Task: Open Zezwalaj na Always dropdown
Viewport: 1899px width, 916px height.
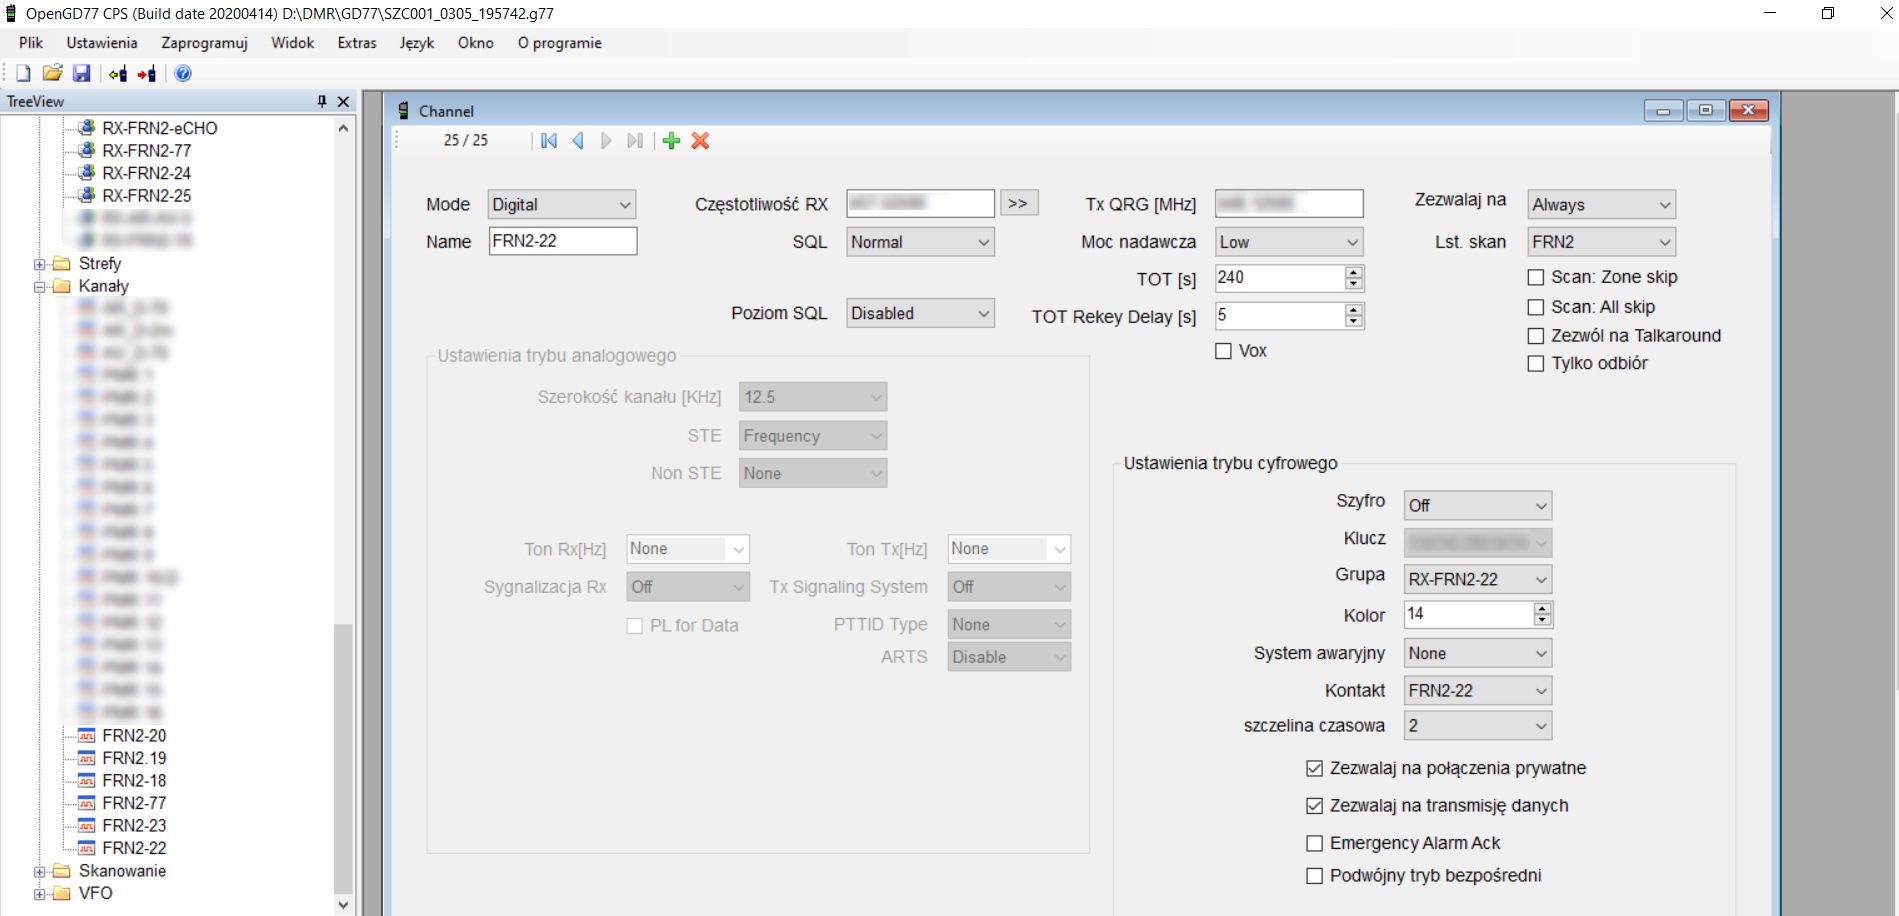Action: pos(1602,205)
